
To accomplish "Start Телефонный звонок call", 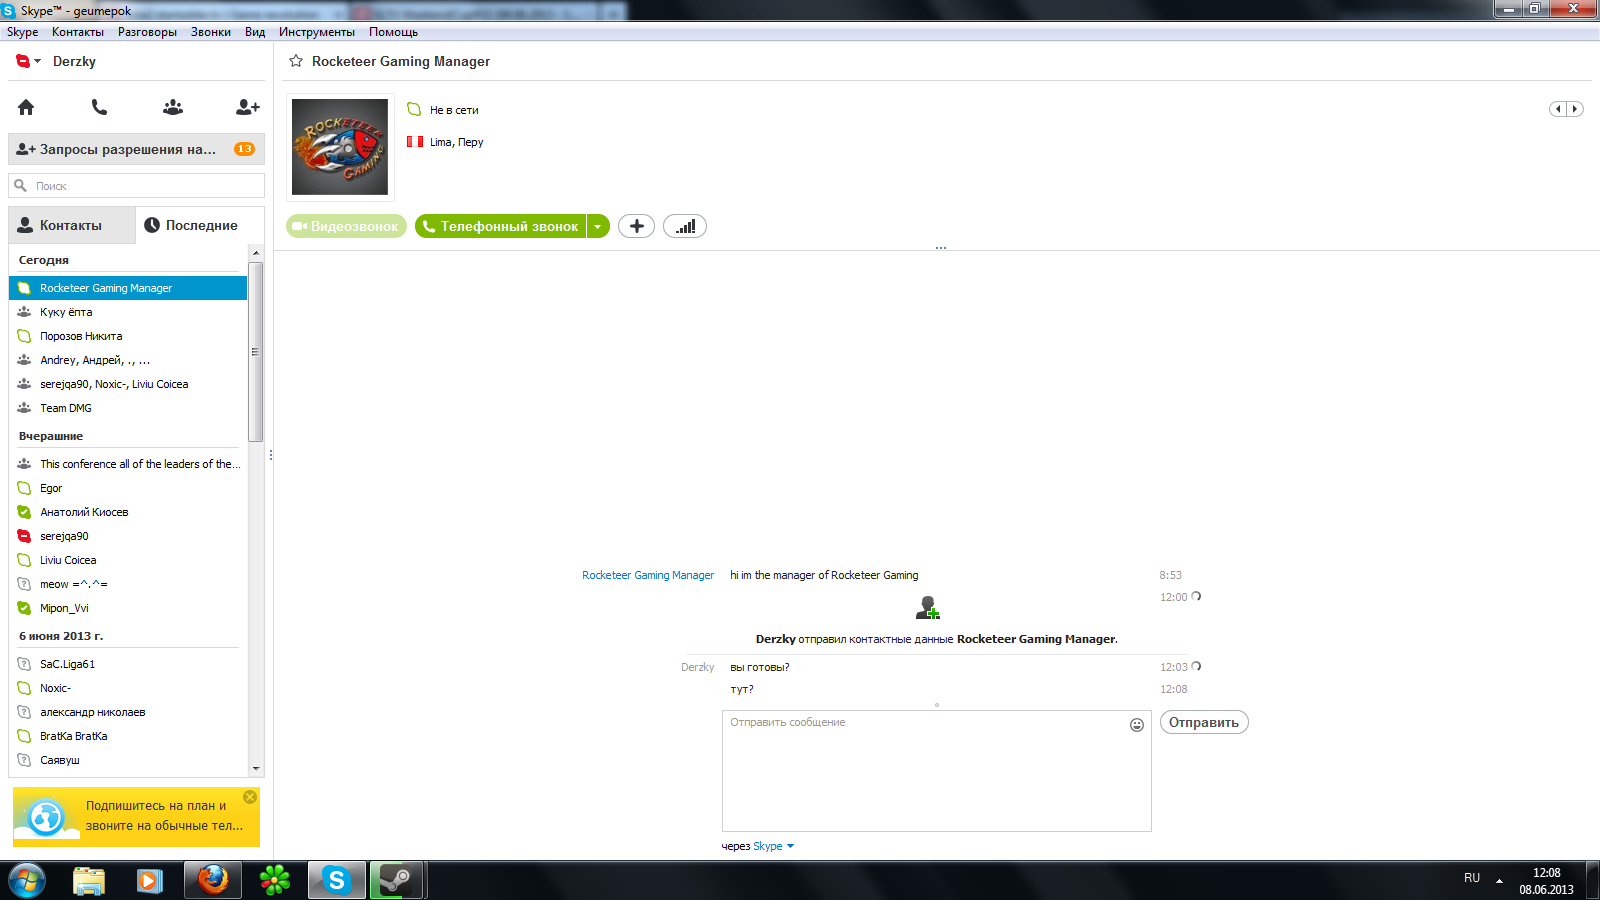I will pyautogui.click(x=501, y=226).
